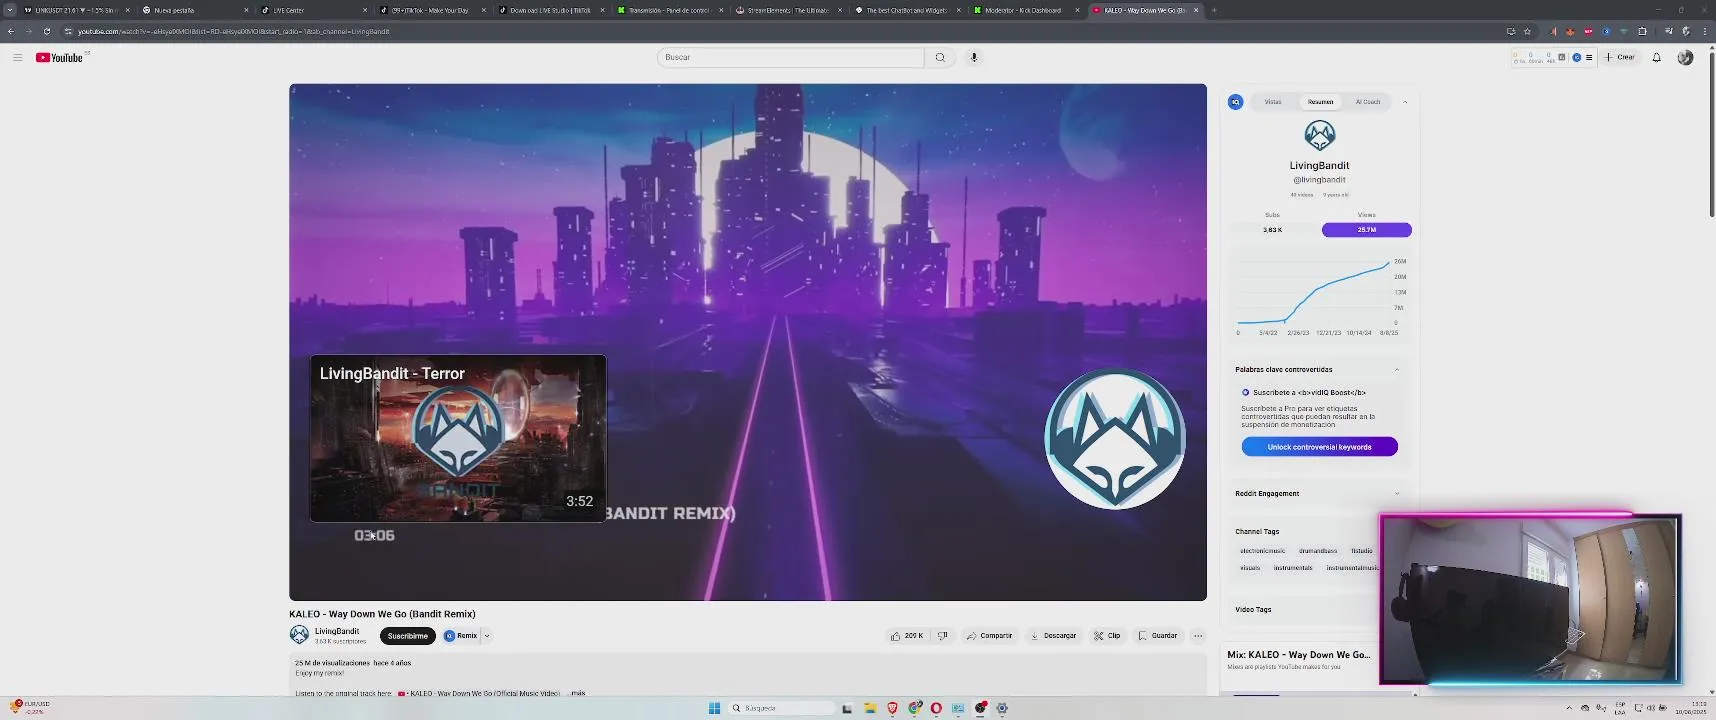Switch to the vidIQ AI Coach tab
Viewport: 1716px width, 720px height.
(x=1367, y=102)
